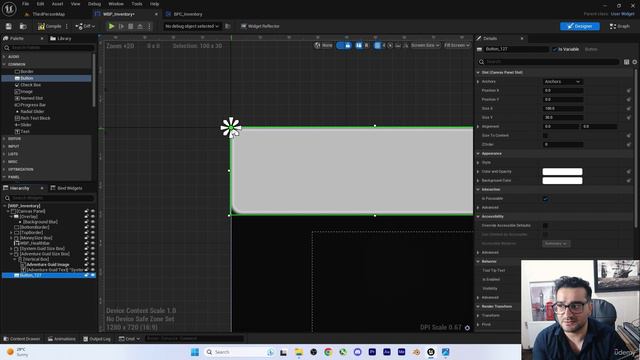This screenshot has width=640, height=360.
Task: Click the R respect locks button
Action: point(367,45)
